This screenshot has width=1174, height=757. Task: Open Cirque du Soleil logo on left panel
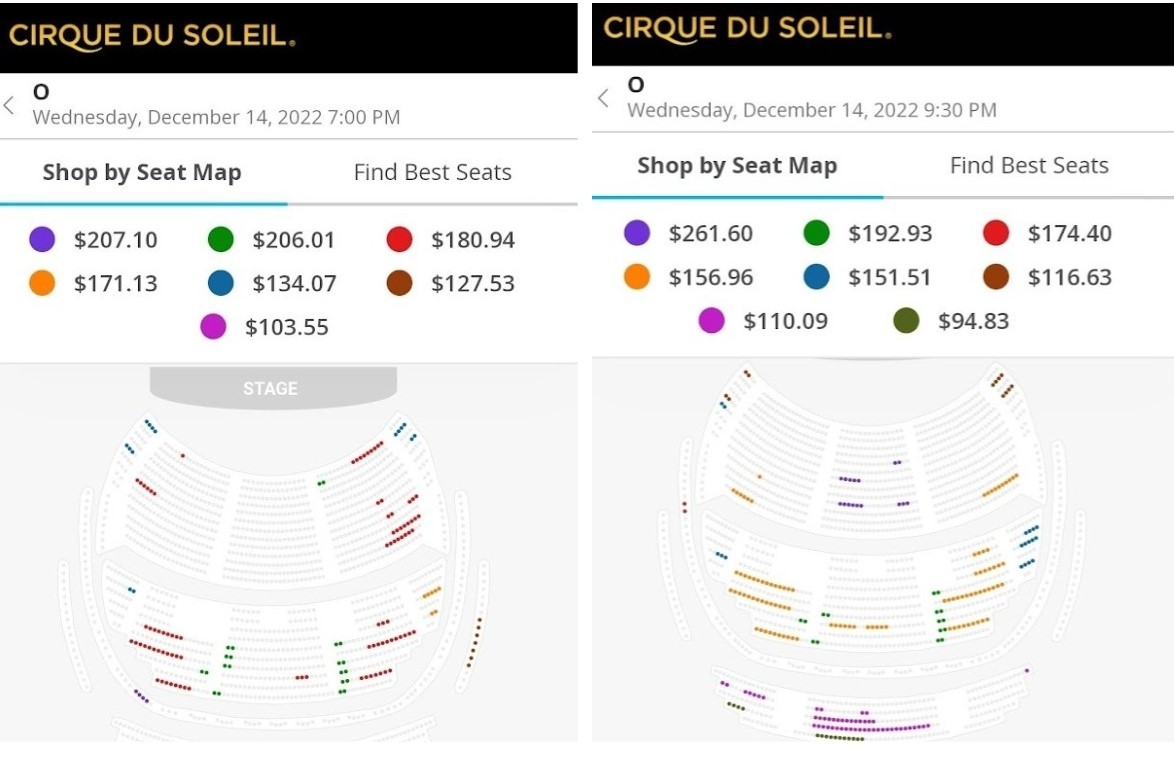(152, 37)
